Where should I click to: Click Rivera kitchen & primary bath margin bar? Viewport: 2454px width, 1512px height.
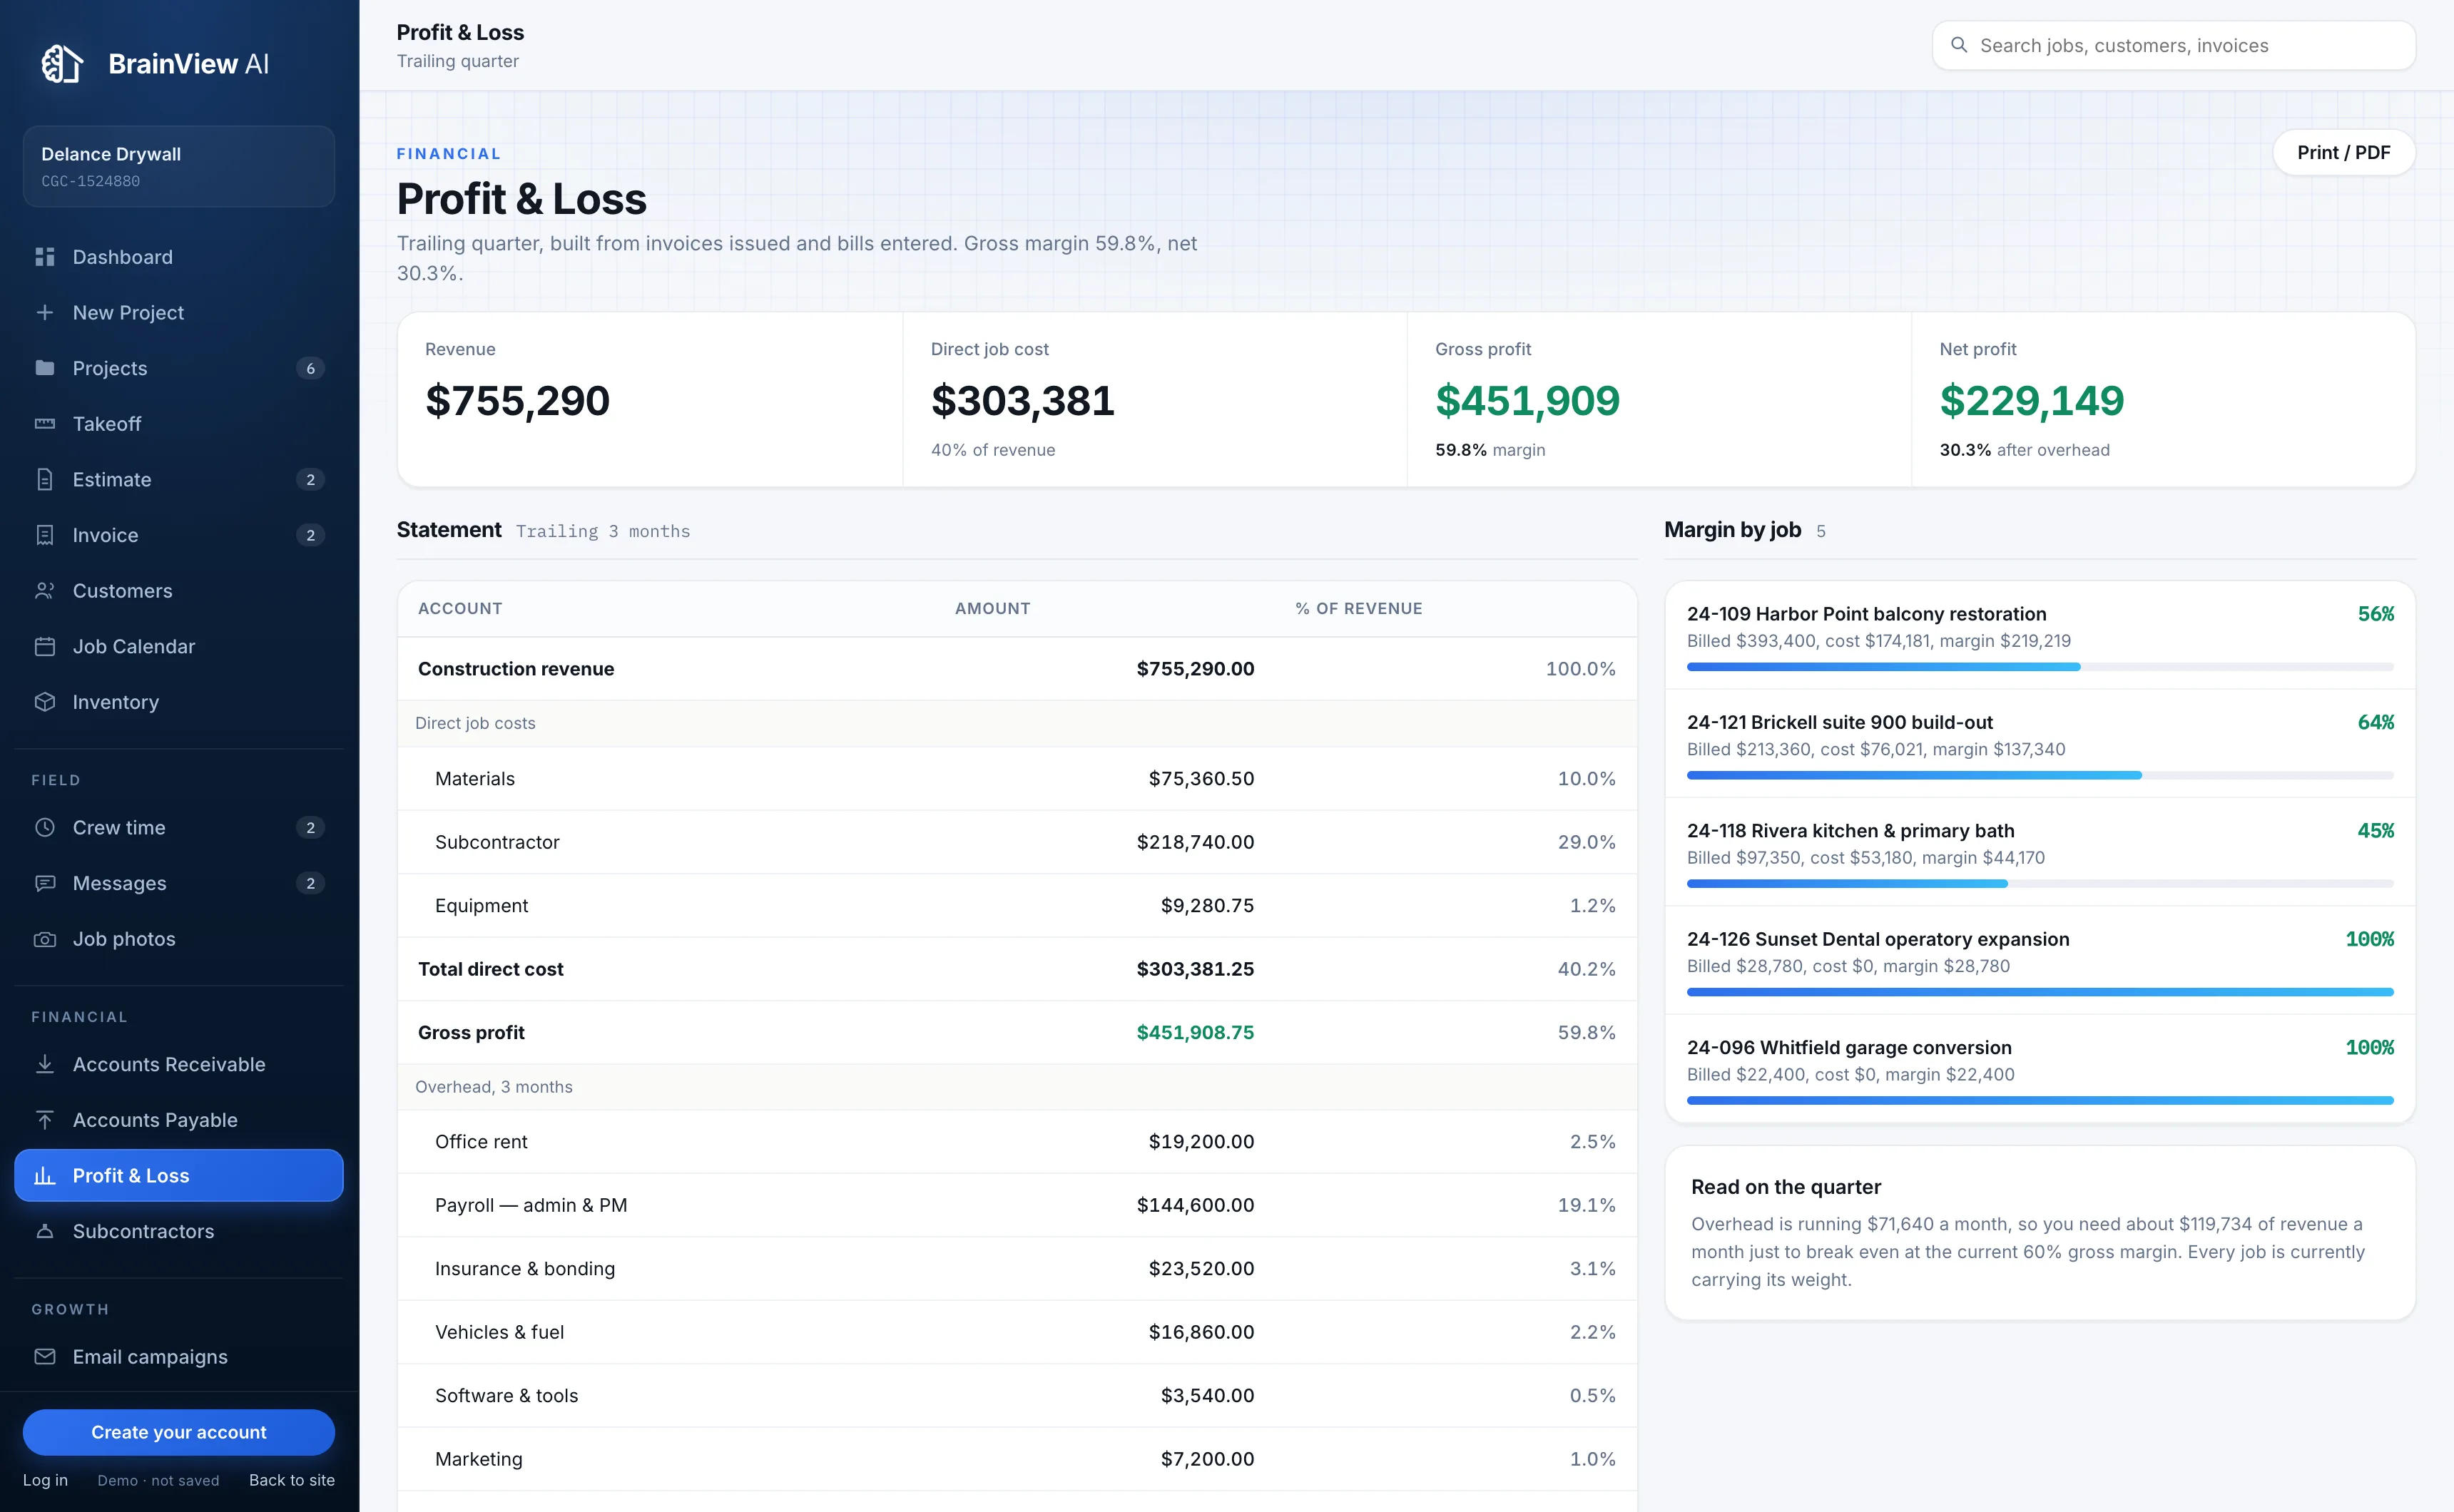coord(2040,884)
